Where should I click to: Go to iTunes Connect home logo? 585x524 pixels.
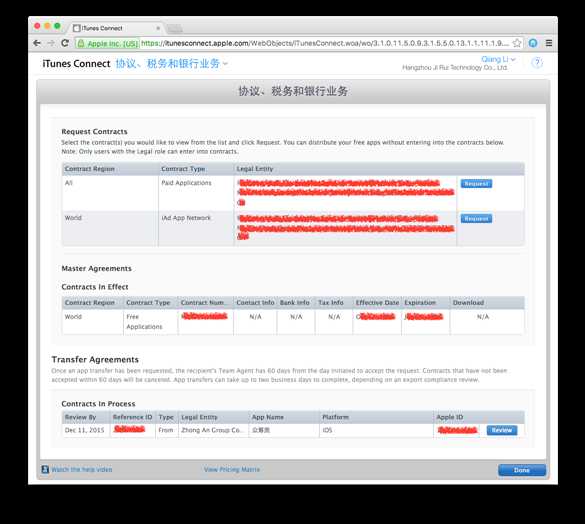[x=76, y=64]
